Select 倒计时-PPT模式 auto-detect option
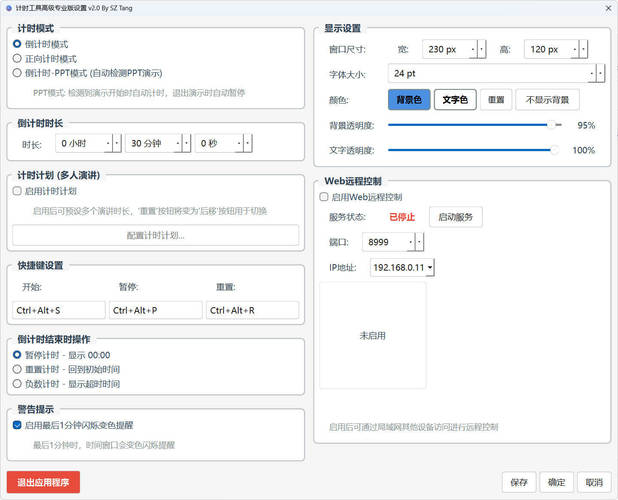The image size is (618, 500). coord(17,73)
